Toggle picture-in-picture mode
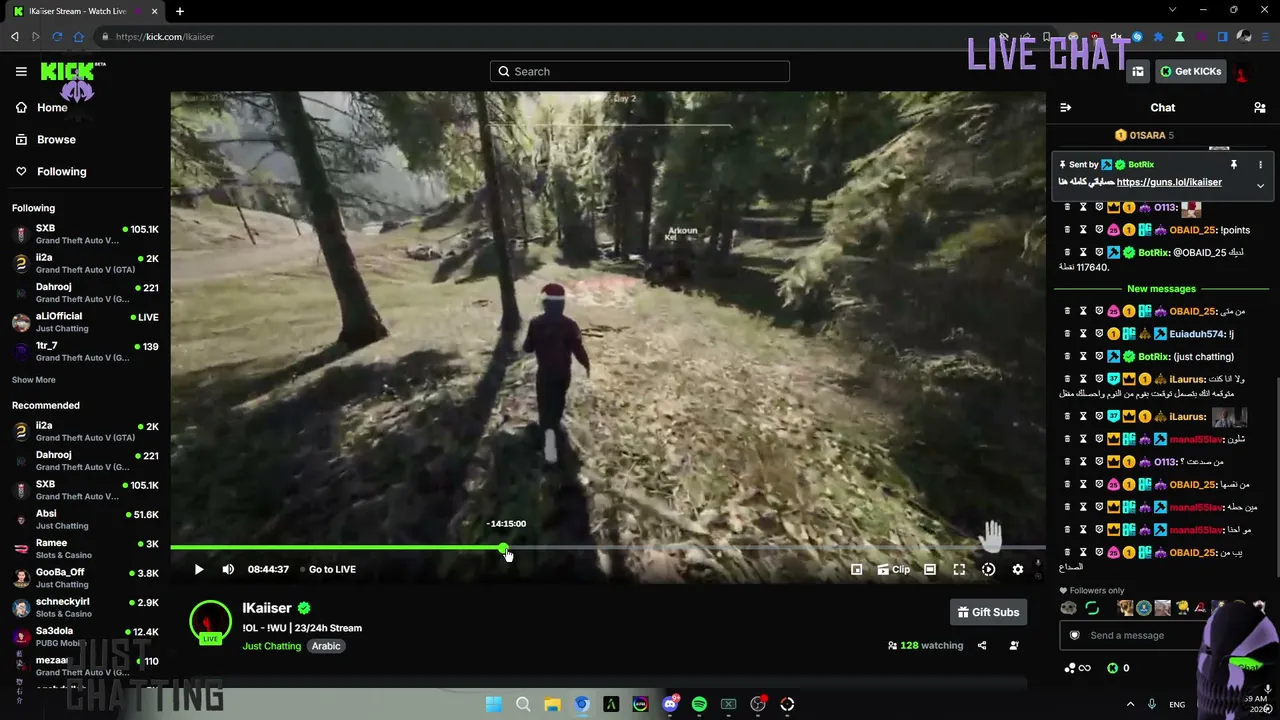 pos(857,569)
